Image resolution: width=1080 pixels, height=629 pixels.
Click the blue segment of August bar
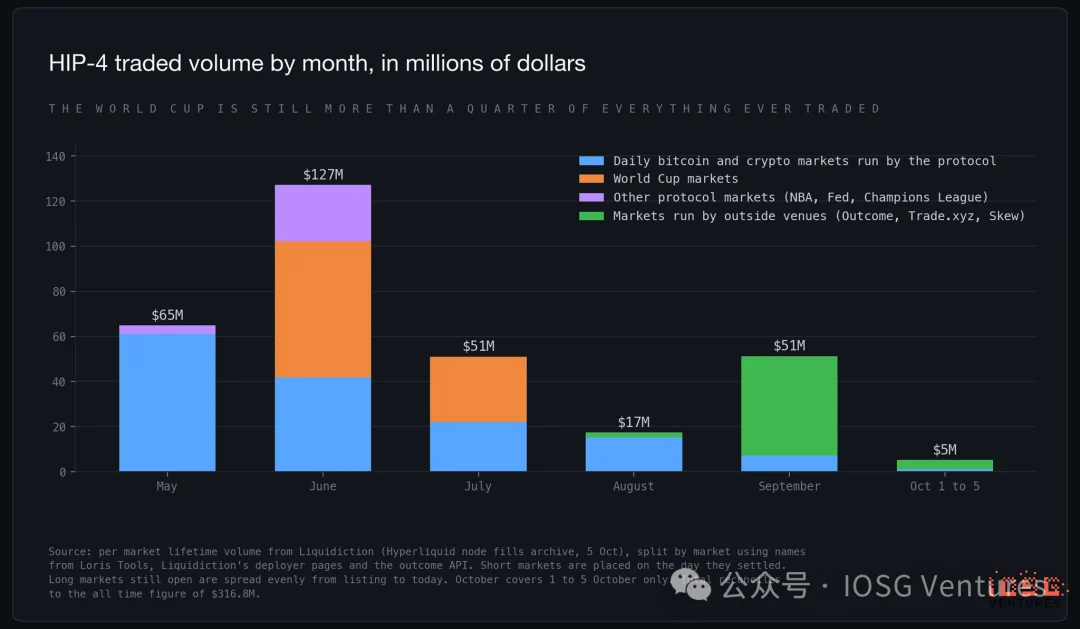point(634,455)
